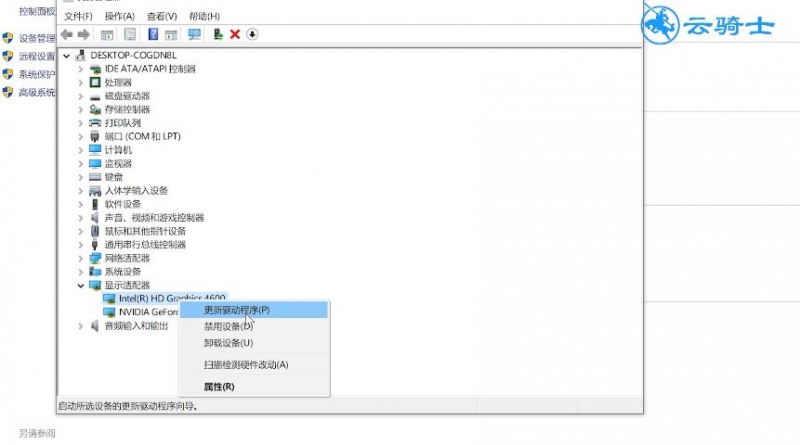Choose 禁用设备(D) from context menu
This screenshot has height=445, width=800.
pos(254,327)
